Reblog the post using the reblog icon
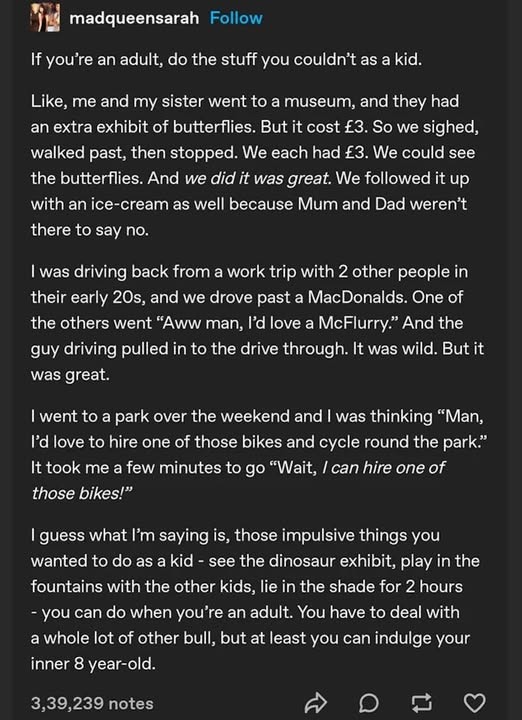This screenshot has width=522, height=720. (422, 703)
